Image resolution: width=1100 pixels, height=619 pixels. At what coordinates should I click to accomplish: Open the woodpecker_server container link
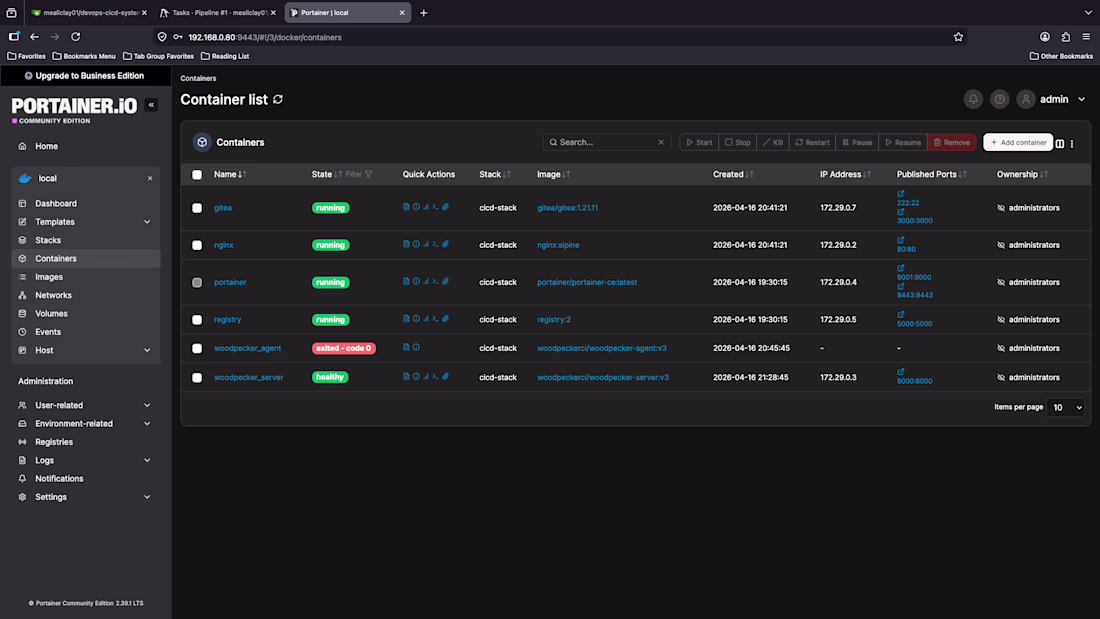248,378
